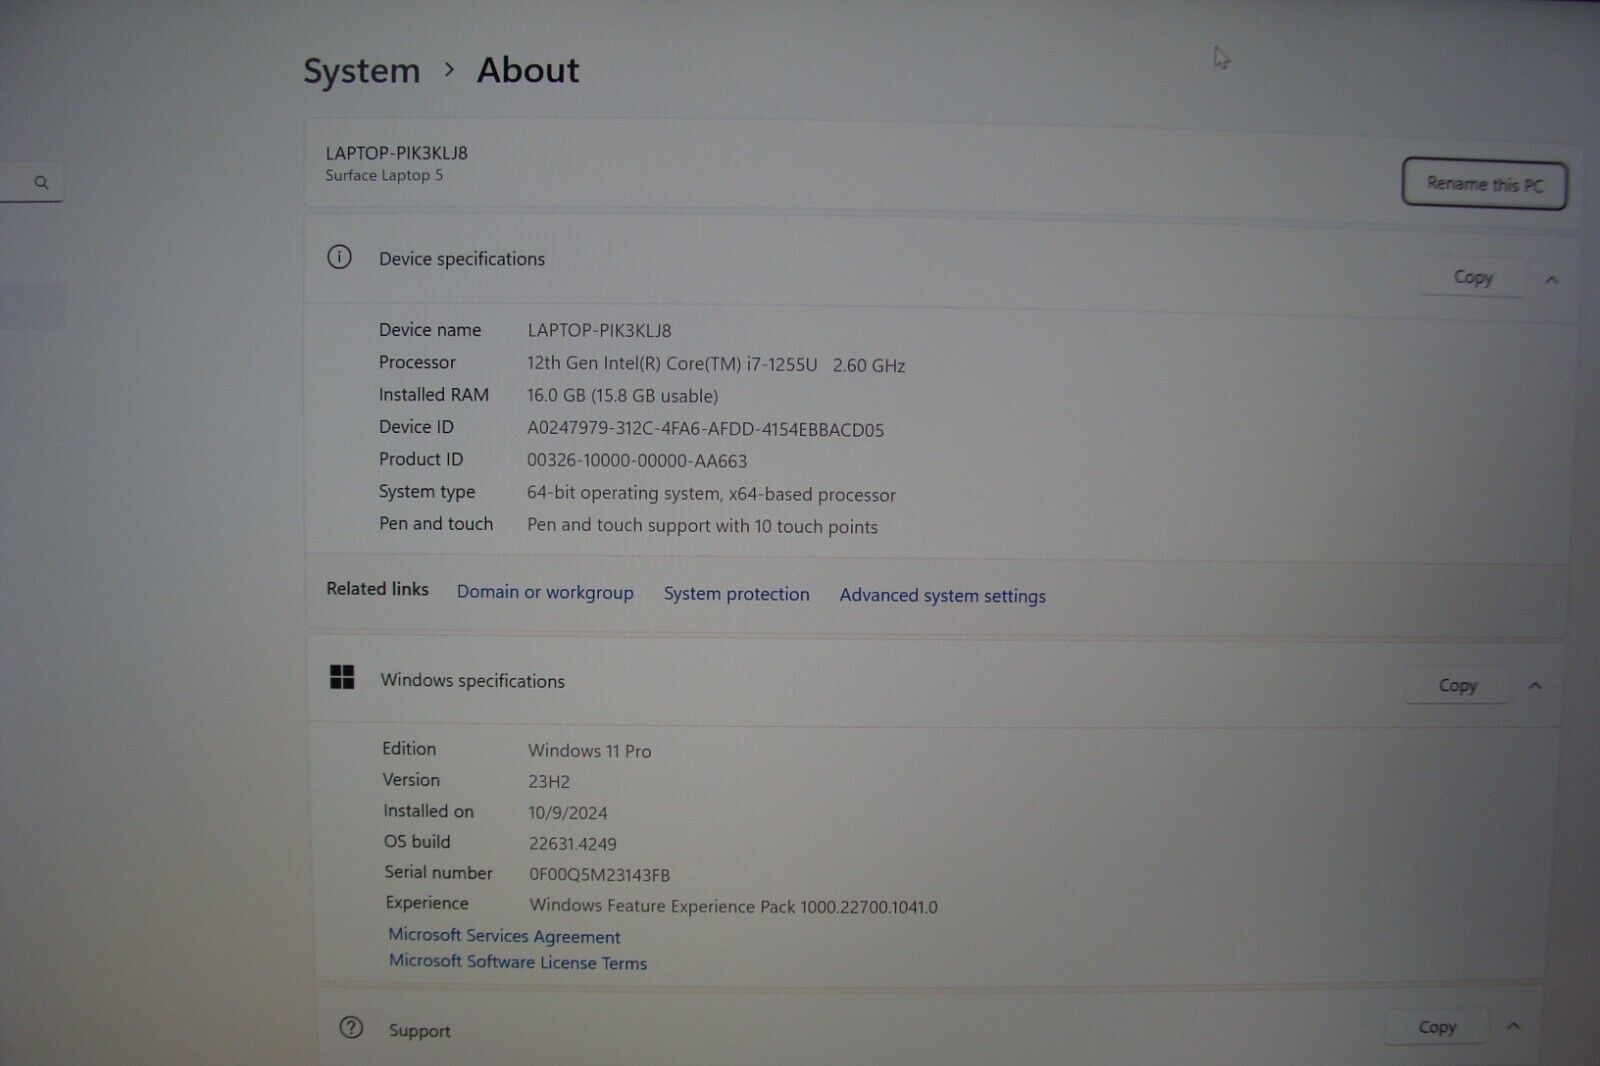Click the Related links label
The image size is (1600, 1066).
click(377, 589)
